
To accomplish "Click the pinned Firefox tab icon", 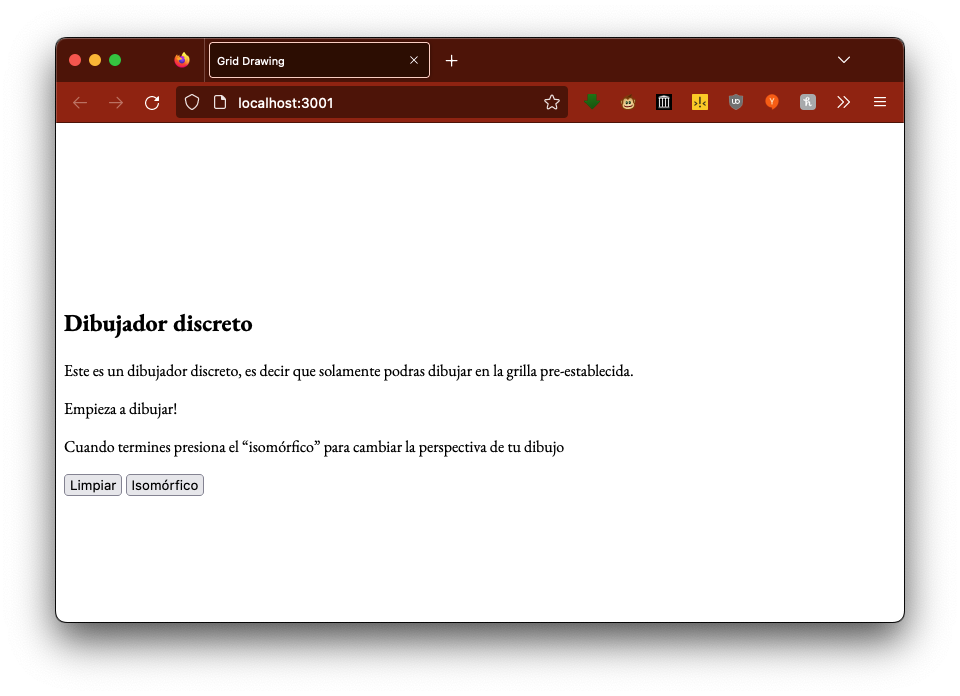I will (x=181, y=60).
